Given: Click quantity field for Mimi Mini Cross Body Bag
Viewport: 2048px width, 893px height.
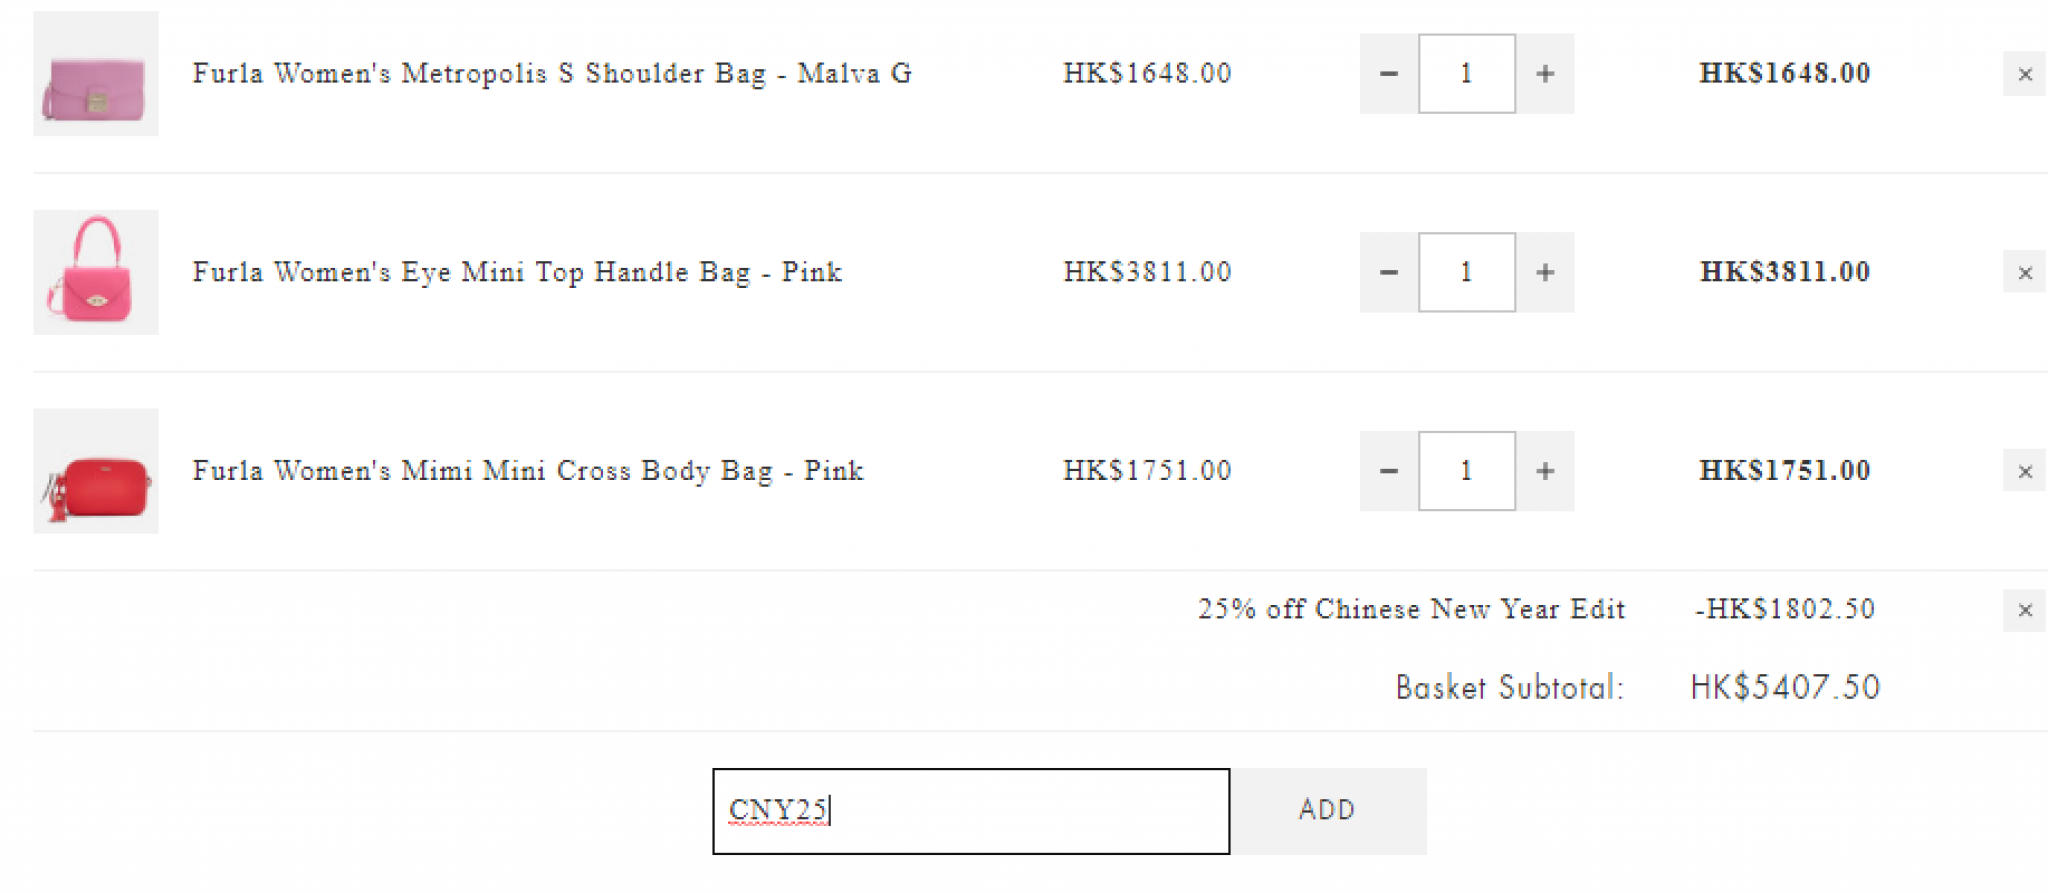Looking at the screenshot, I should click(1466, 471).
